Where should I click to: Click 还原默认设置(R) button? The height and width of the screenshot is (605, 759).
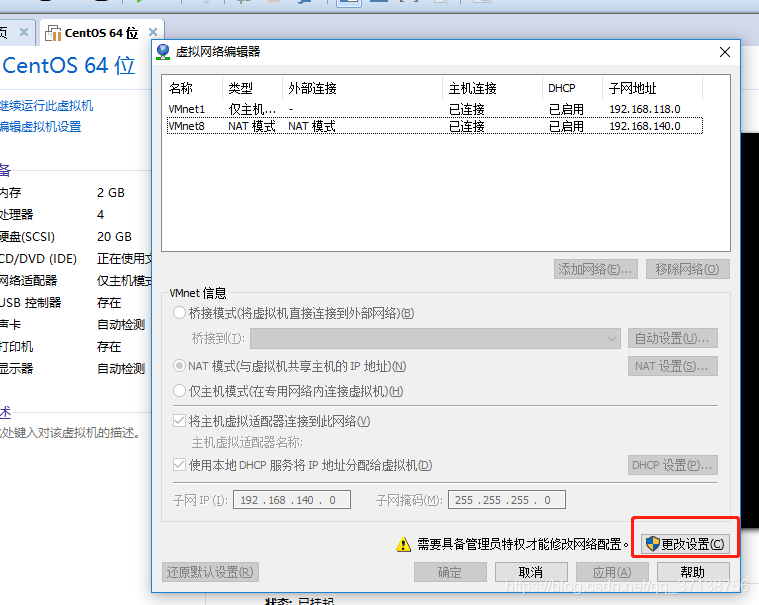coord(210,572)
